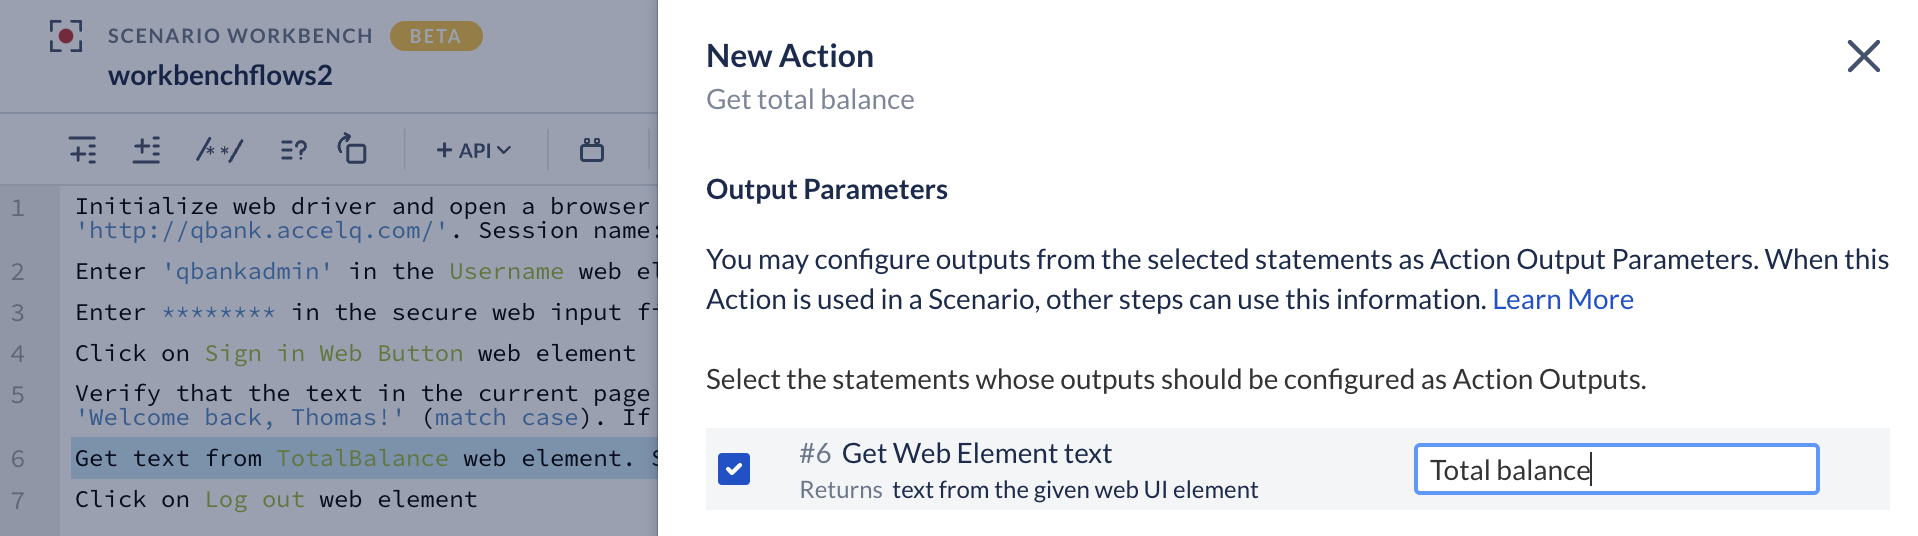Viewport: 1918px width, 536px height.
Task: Click the Scenario Workbench logo icon
Action: [x=66, y=36]
